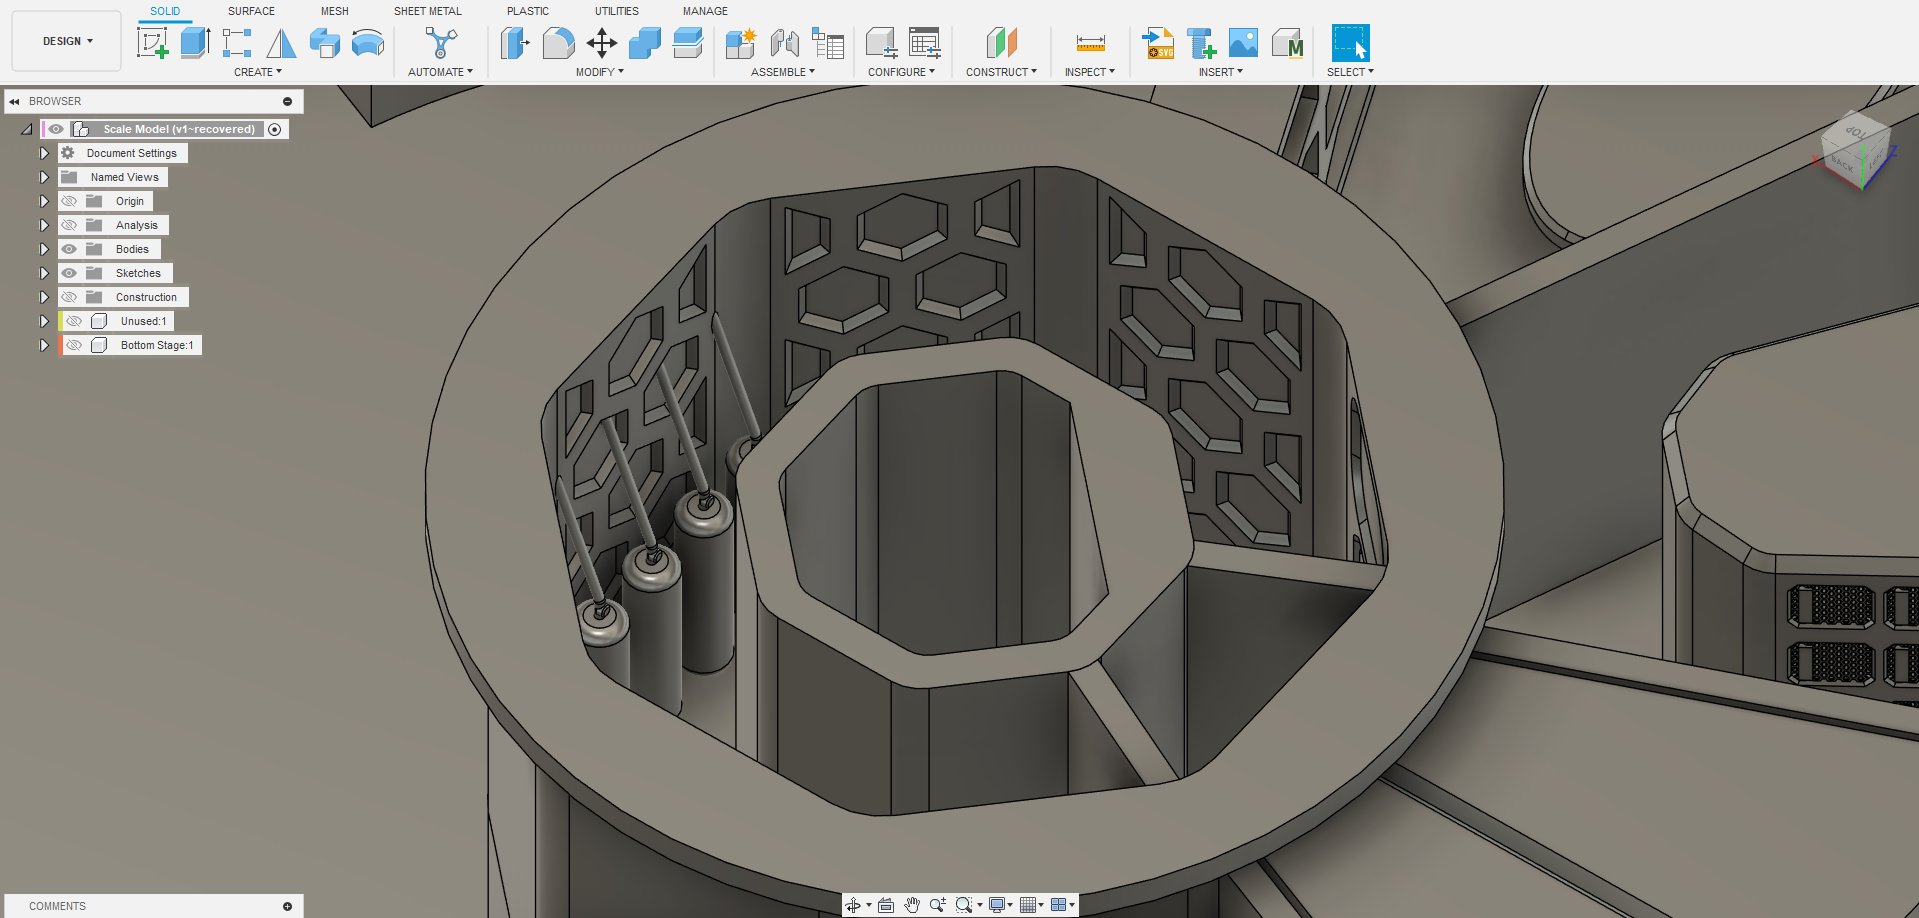1919x918 pixels.
Task: Activate the Move/Copy arrows icon
Action: (x=601, y=43)
